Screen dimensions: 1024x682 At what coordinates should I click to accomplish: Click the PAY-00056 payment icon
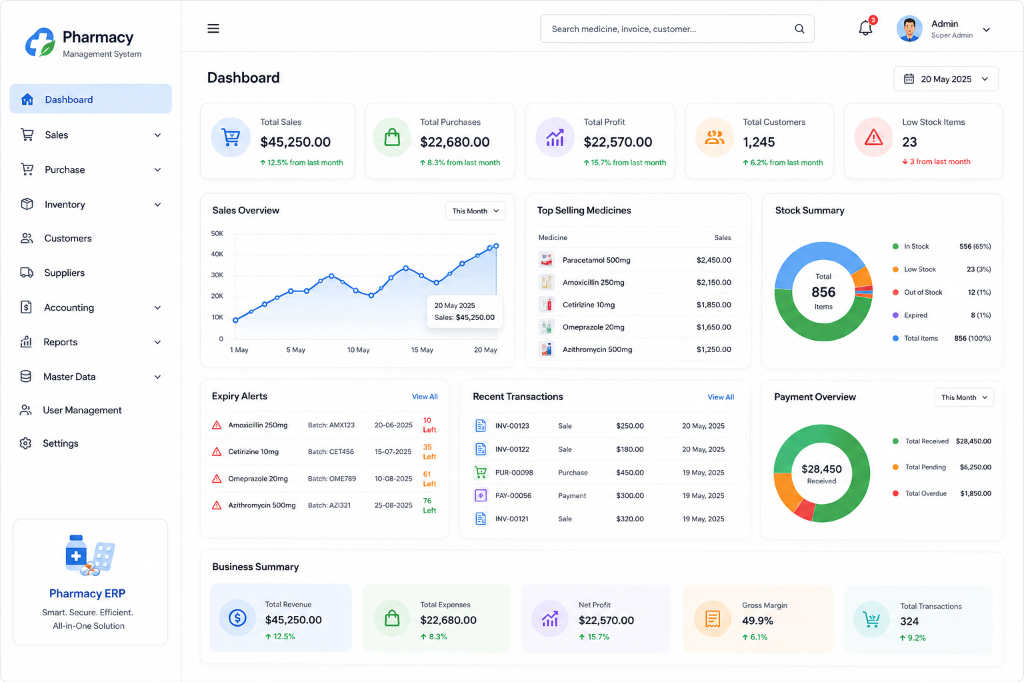[481, 496]
